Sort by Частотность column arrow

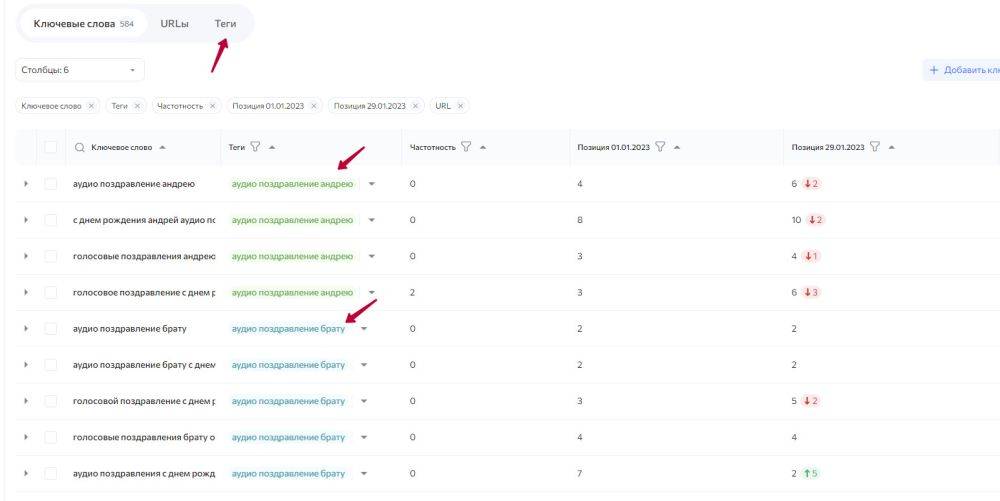[x=483, y=147]
